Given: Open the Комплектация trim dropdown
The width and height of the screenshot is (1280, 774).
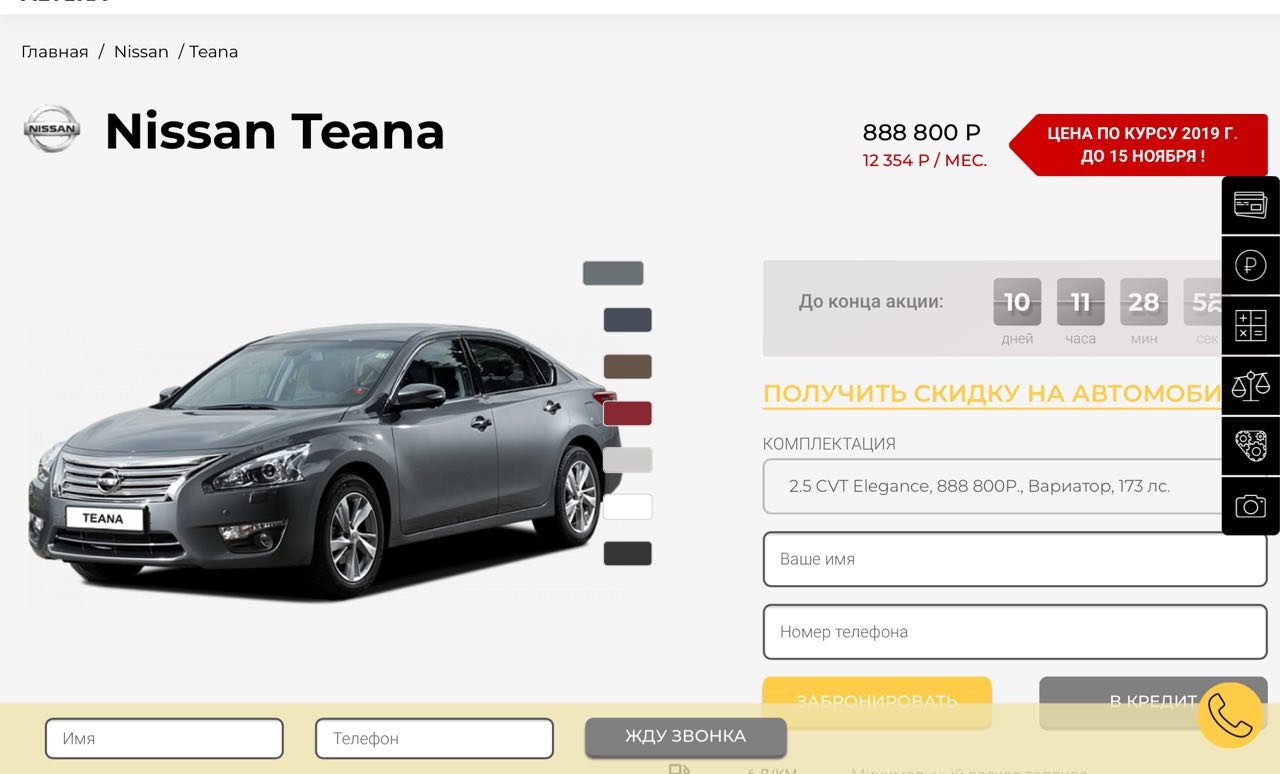Looking at the screenshot, I should [1015, 486].
